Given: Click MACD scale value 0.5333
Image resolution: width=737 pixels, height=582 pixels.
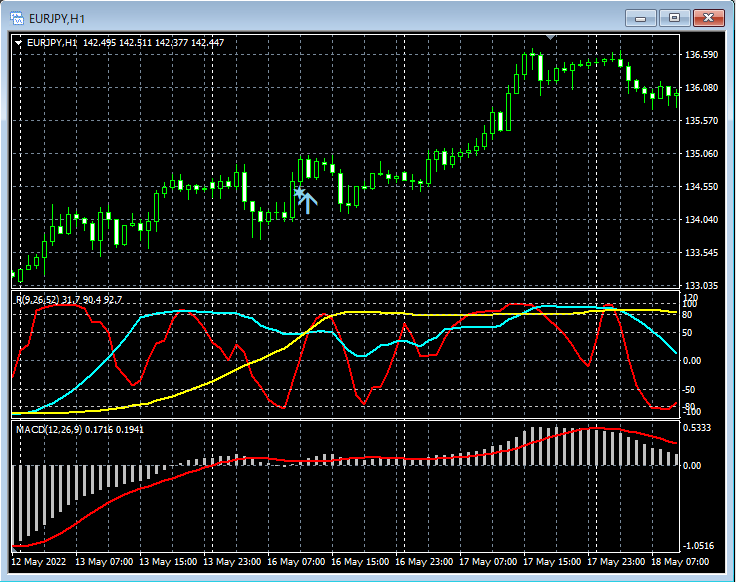Looking at the screenshot, I should (x=697, y=428).
